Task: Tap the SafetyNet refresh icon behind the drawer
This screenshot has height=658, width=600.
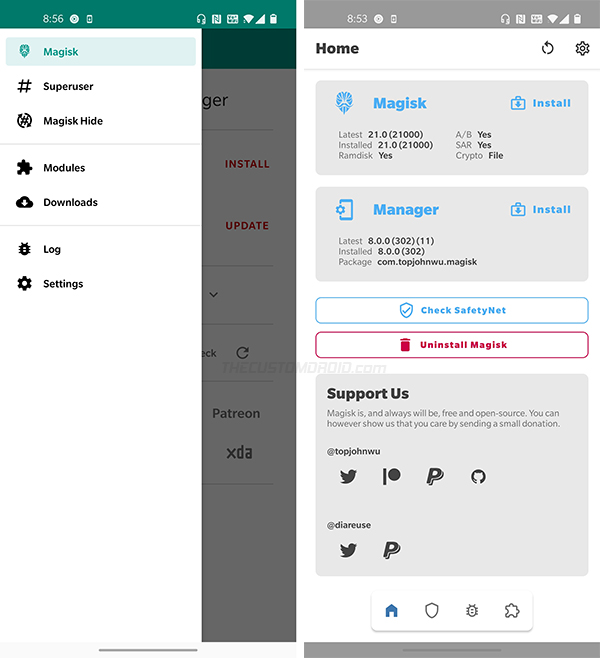Action: click(x=243, y=353)
